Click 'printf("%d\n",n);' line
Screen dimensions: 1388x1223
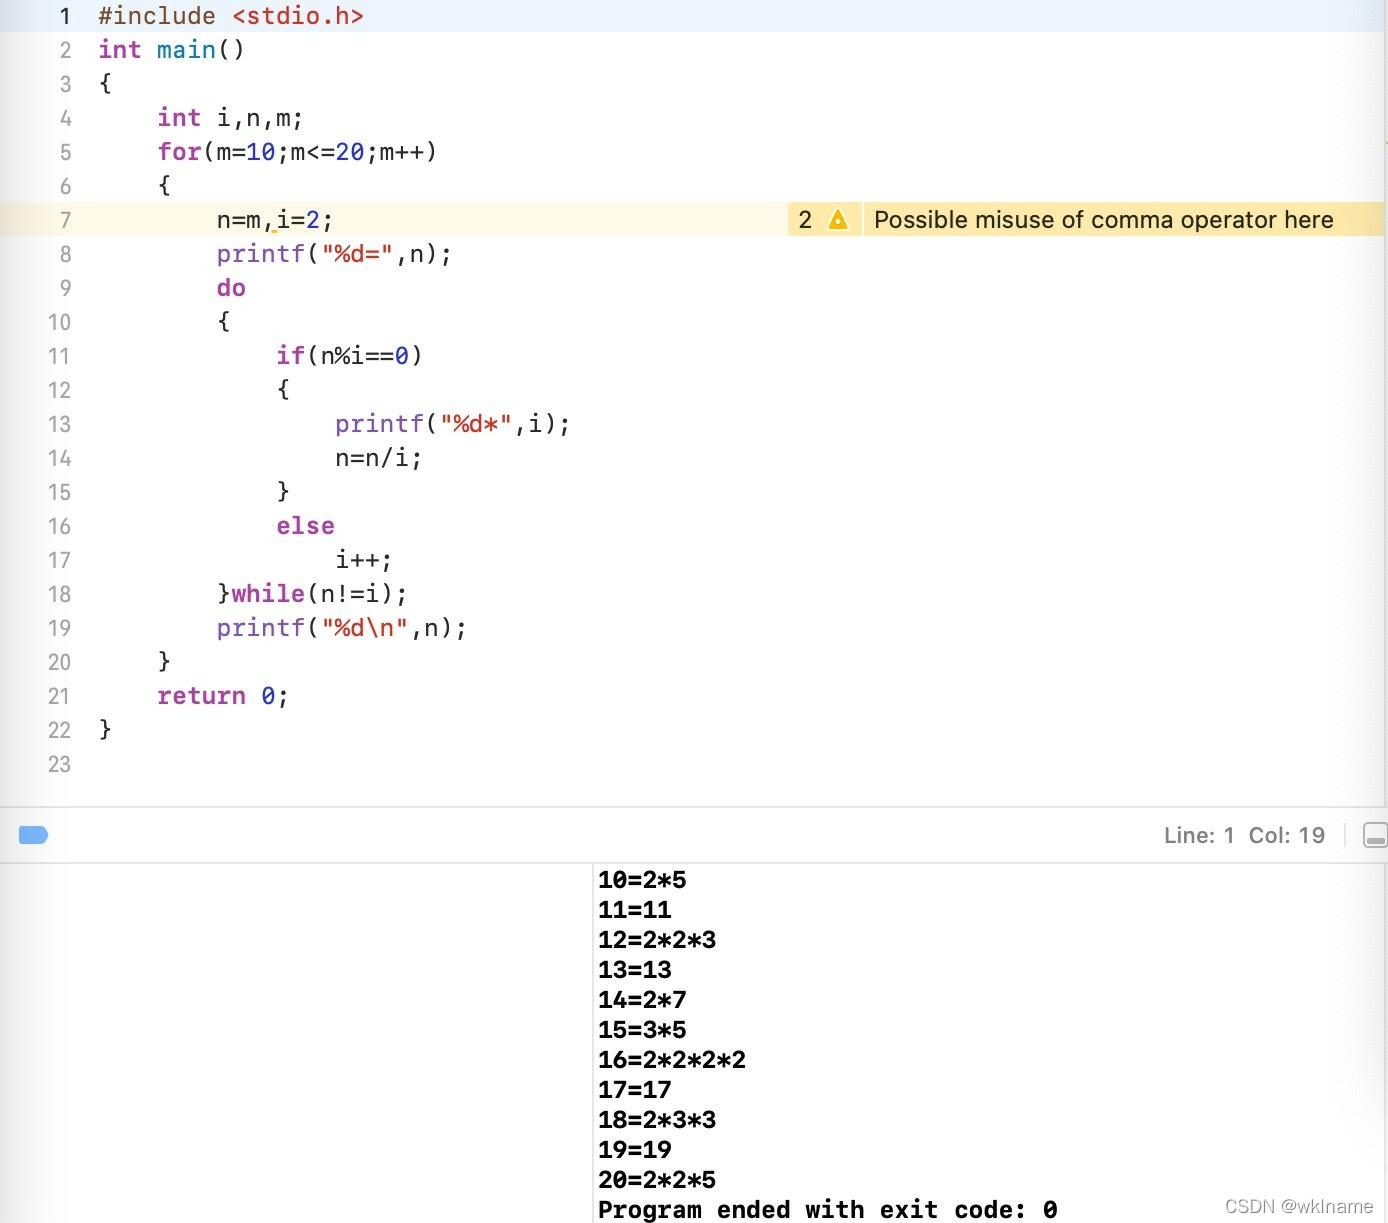point(341,628)
